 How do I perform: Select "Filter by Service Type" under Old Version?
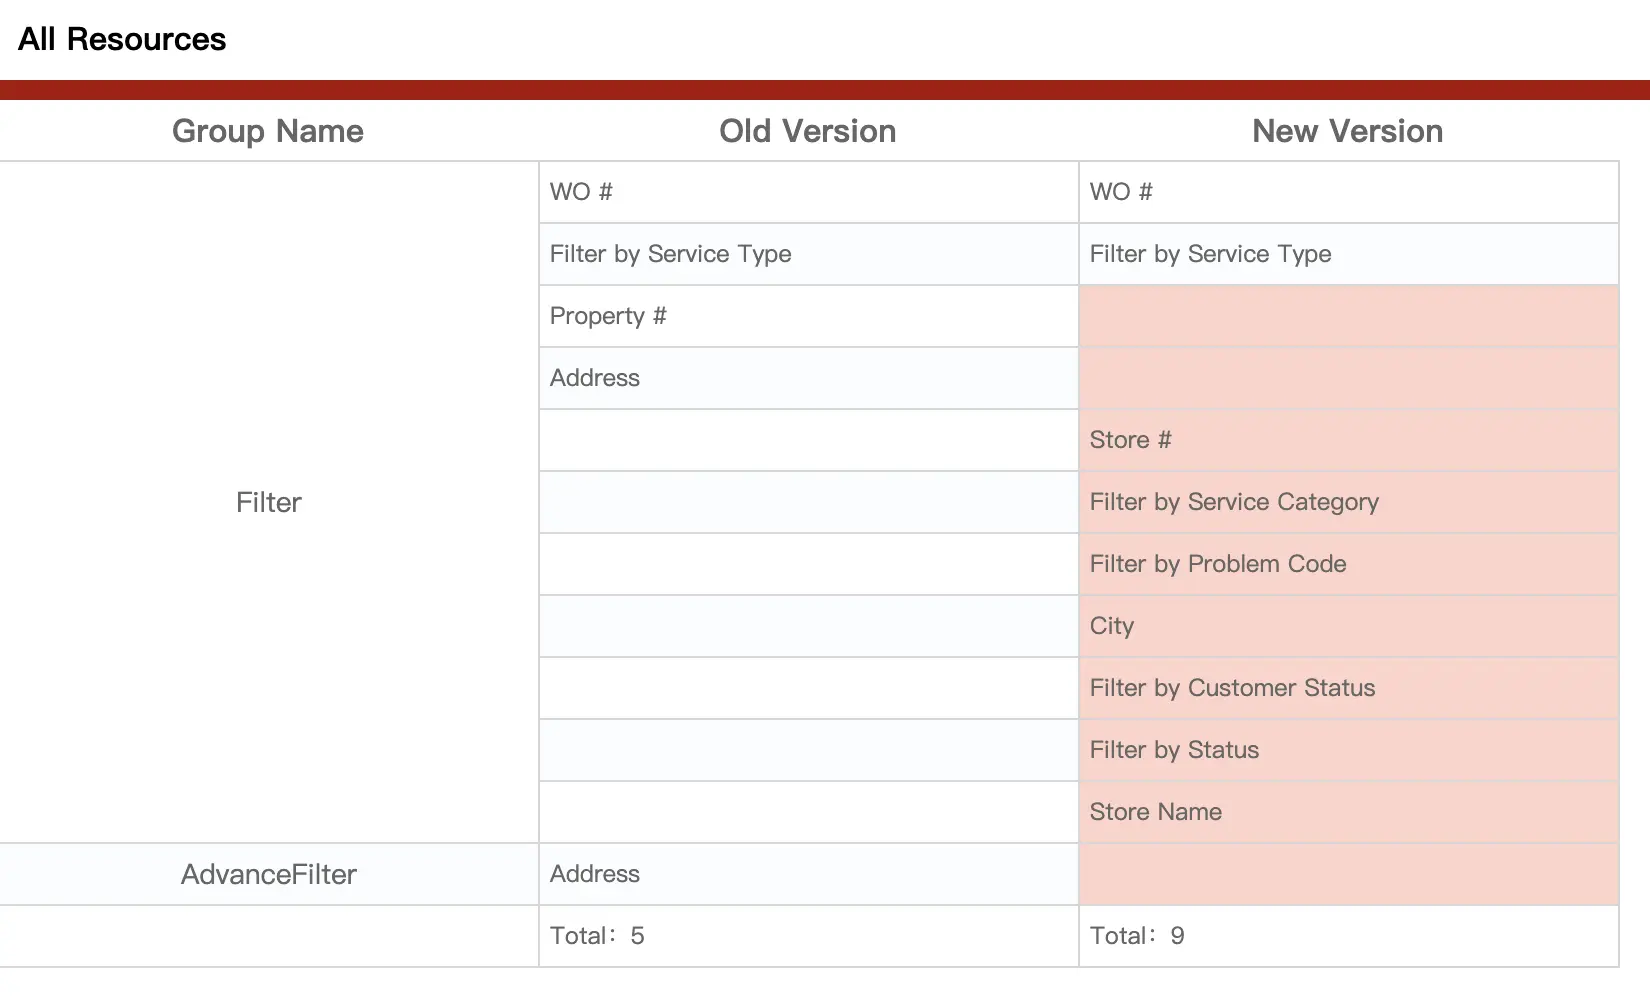[809, 254]
